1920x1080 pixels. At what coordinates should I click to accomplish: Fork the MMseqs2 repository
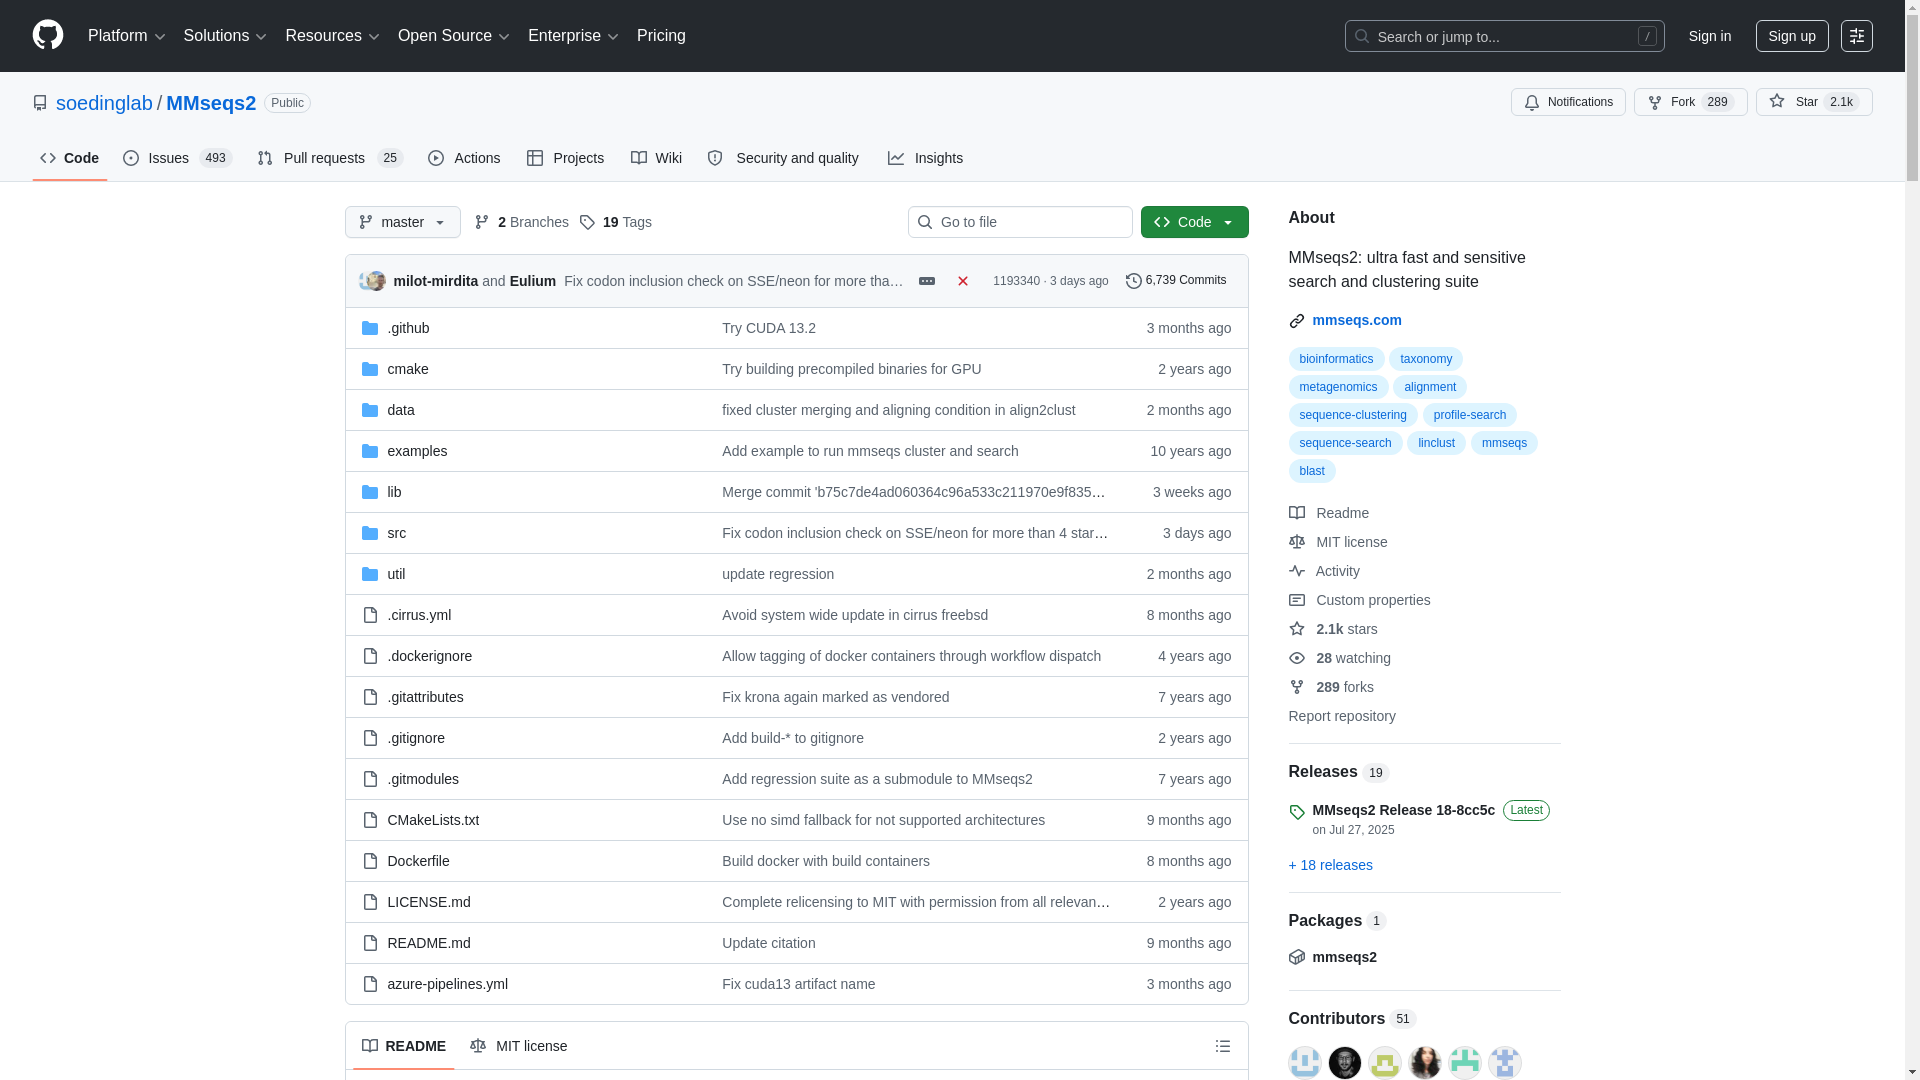pyautogui.click(x=1691, y=102)
